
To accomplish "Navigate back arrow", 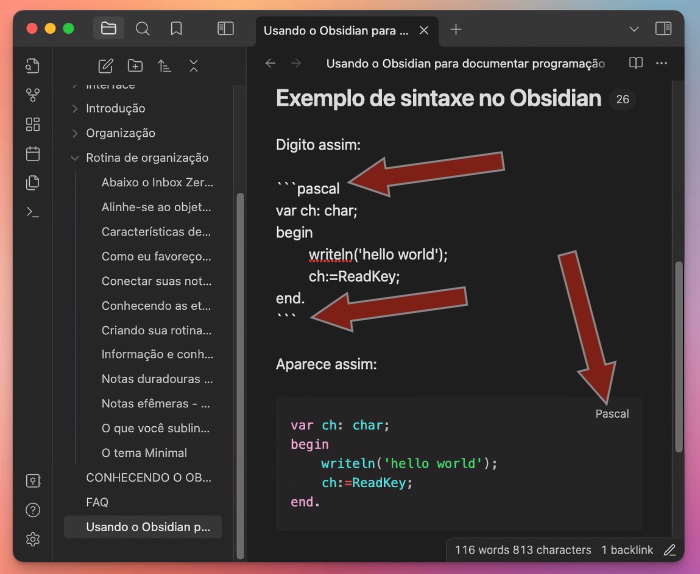I will (271, 63).
